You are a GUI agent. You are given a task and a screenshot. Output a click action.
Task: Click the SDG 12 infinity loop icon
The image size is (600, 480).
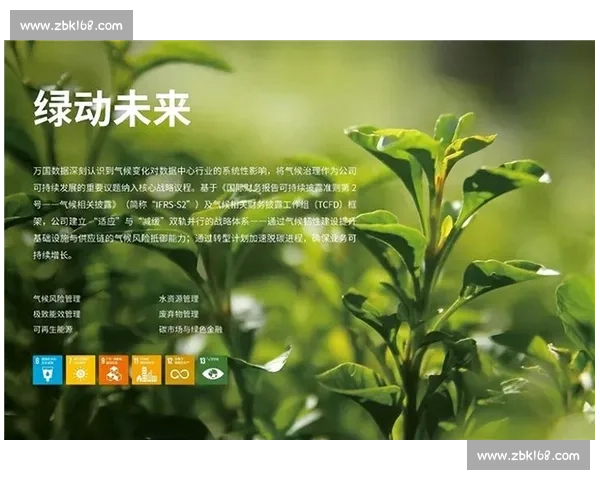(x=180, y=370)
